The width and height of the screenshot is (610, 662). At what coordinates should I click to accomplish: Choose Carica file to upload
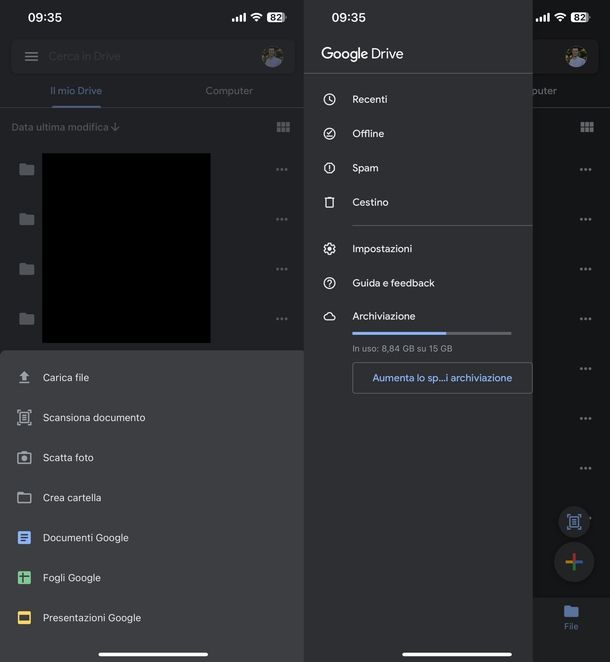pos(66,378)
